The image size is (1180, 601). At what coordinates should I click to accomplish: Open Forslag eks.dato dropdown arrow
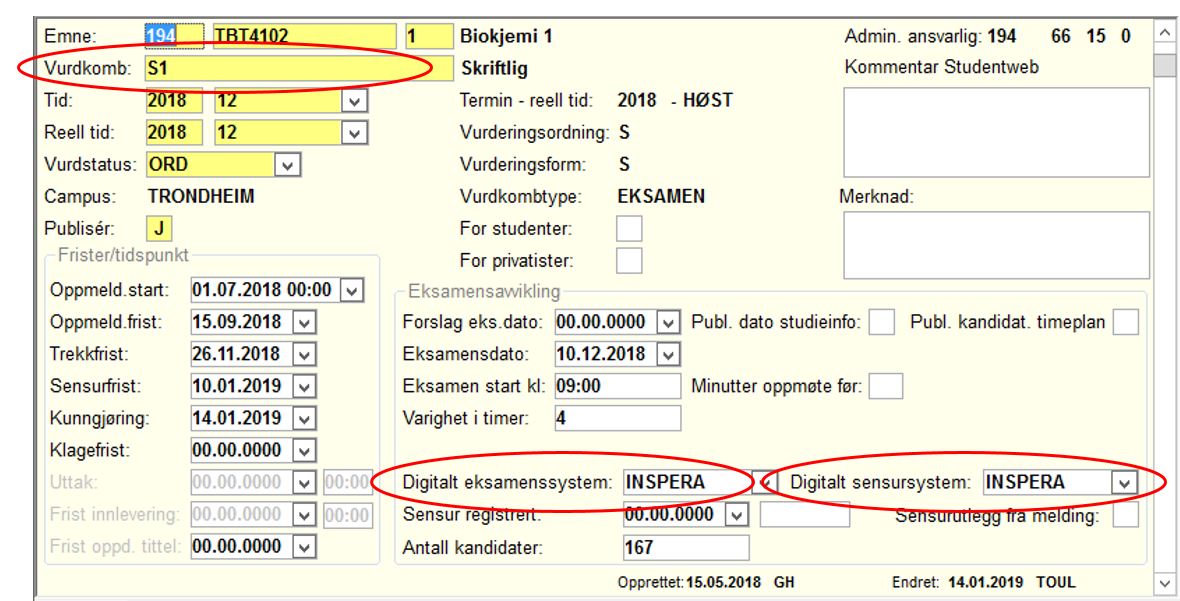(x=668, y=322)
